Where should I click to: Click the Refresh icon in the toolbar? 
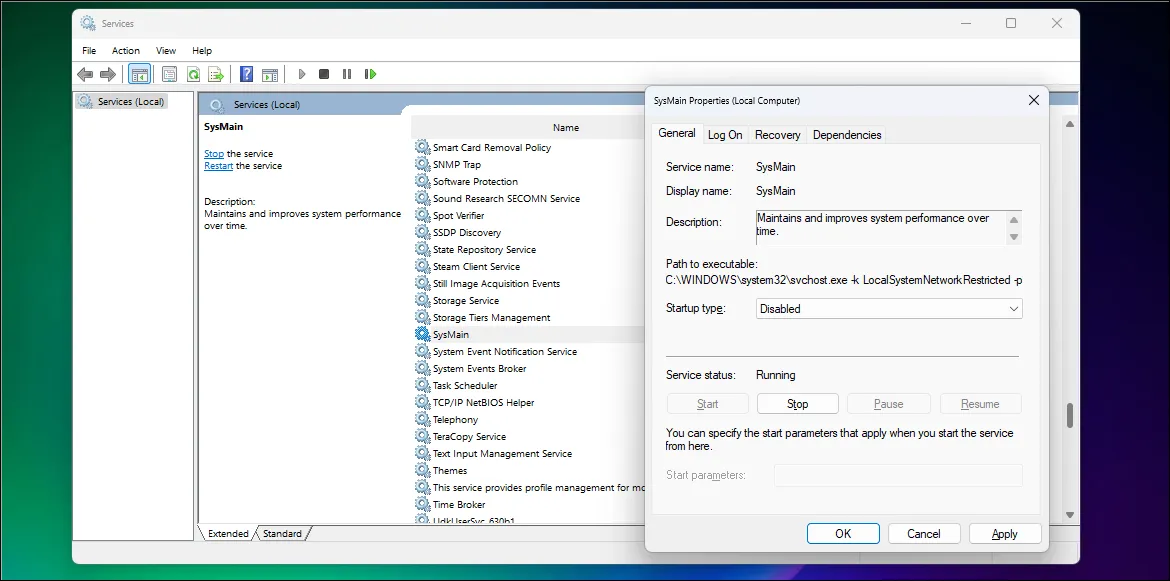193,73
